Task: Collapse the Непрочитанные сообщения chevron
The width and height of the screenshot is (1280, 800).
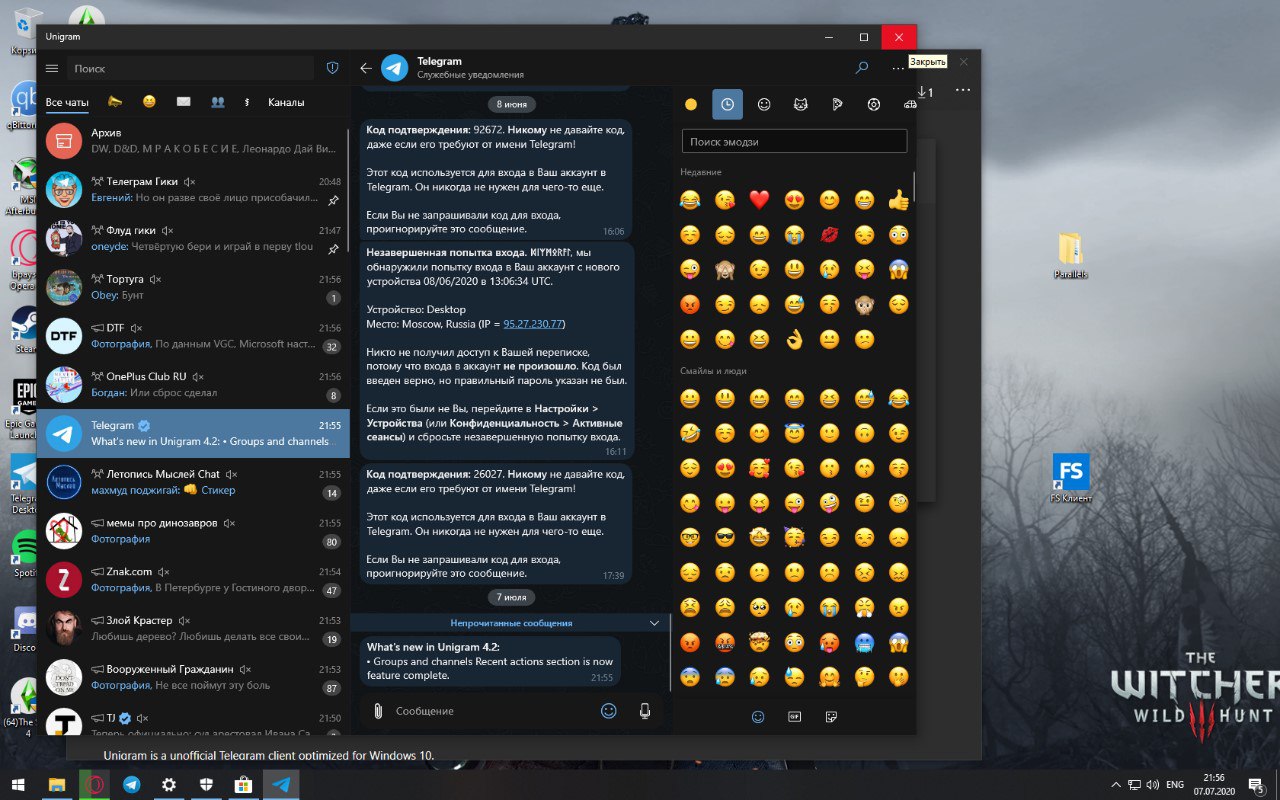Action: tap(654, 623)
